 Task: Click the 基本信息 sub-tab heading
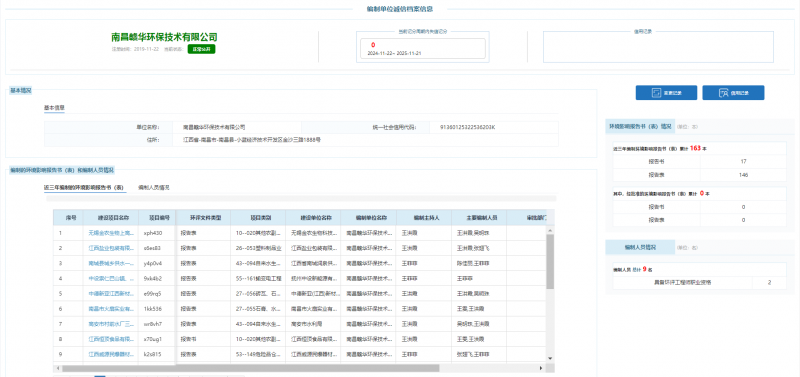[54, 108]
